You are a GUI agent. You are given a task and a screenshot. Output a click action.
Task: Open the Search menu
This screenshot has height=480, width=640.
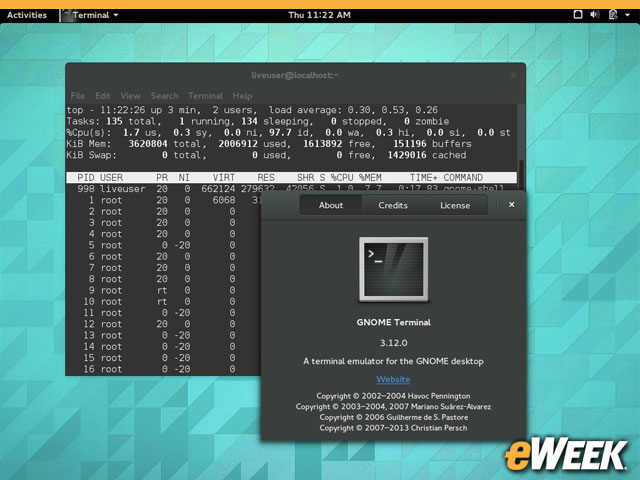point(164,96)
